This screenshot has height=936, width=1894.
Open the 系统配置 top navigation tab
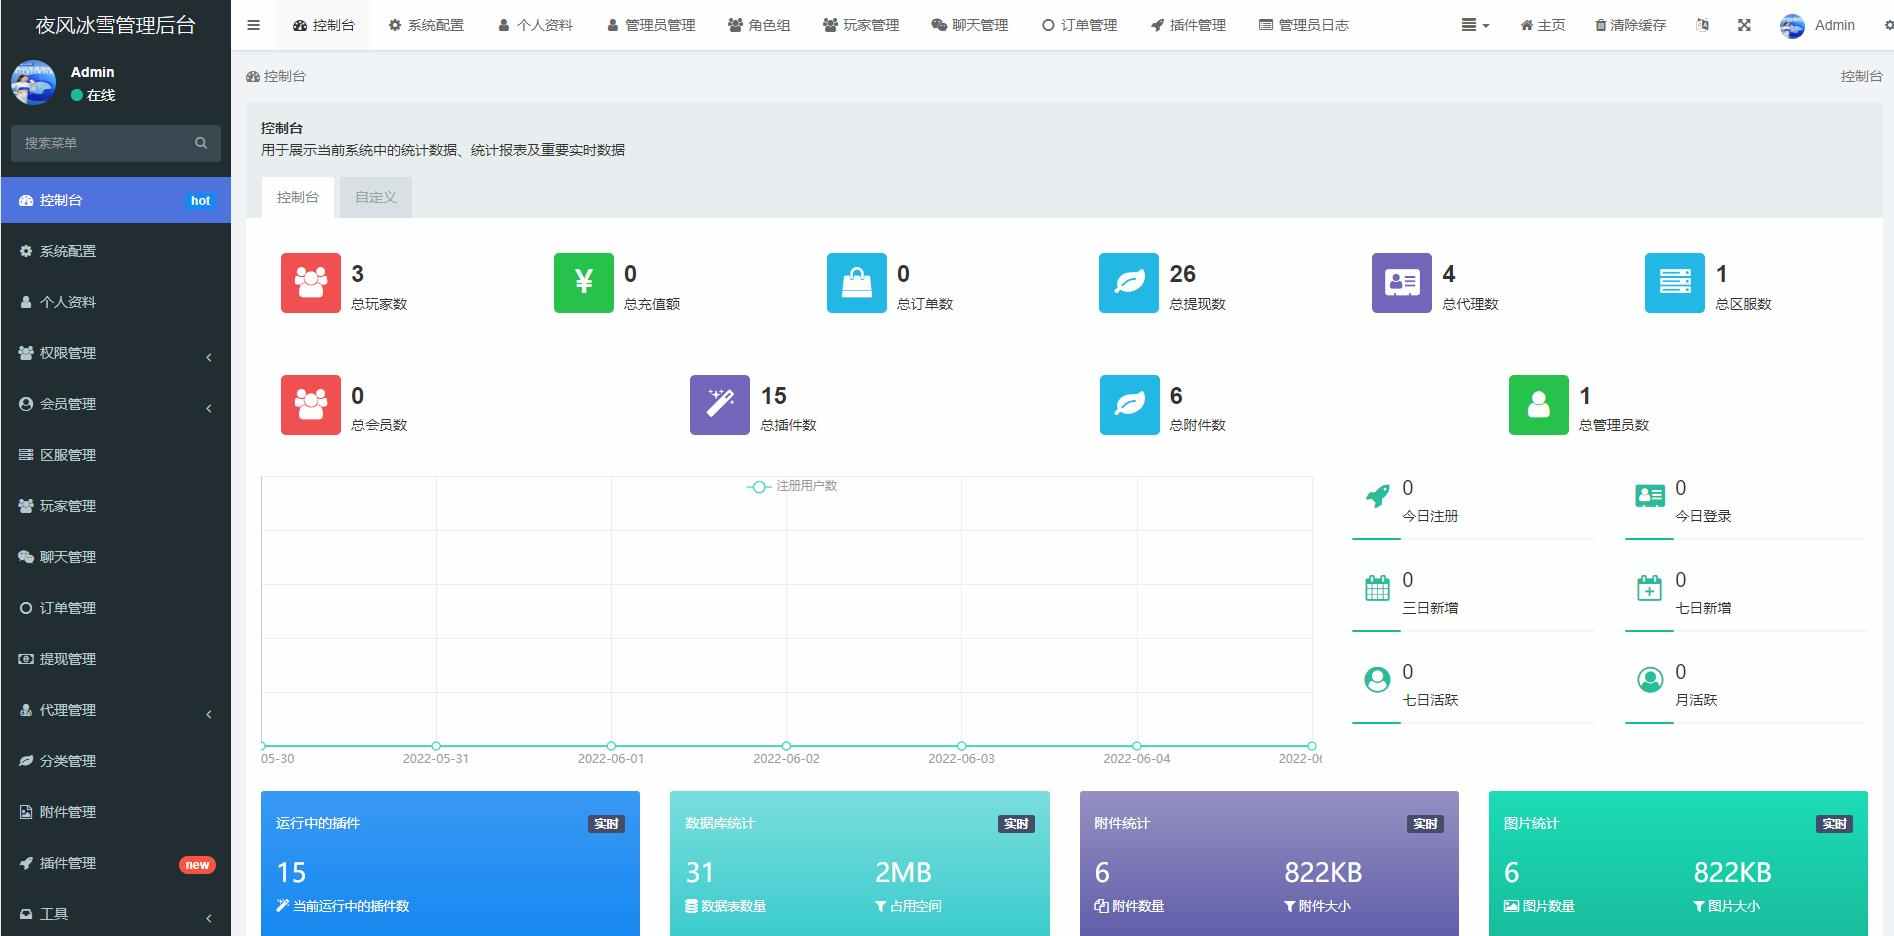(x=426, y=25)
